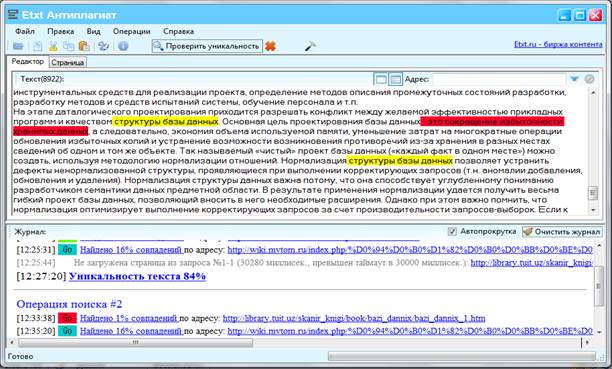Image resolution: width=612 pixels, height=369 pixels.
Task: Open wiki.mvtom.ru link at 12:35:20
Action: point(410,331)
